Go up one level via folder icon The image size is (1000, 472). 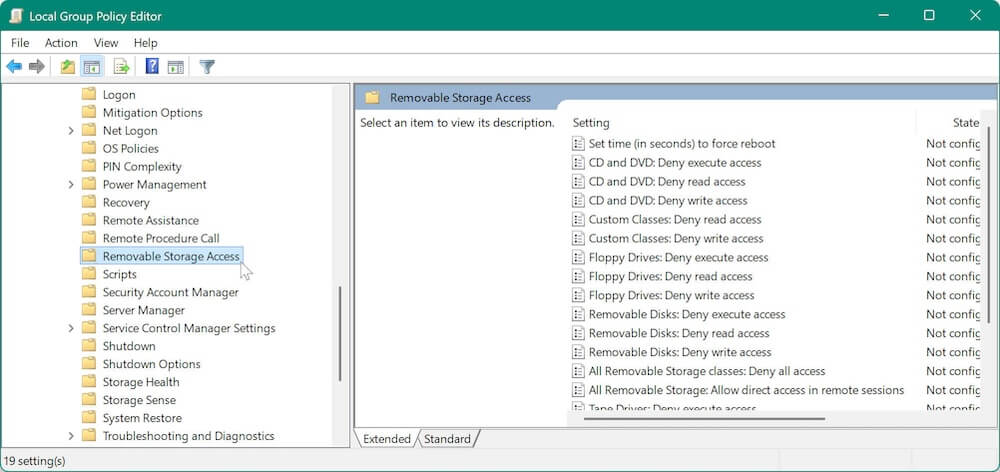click(67, 67)
